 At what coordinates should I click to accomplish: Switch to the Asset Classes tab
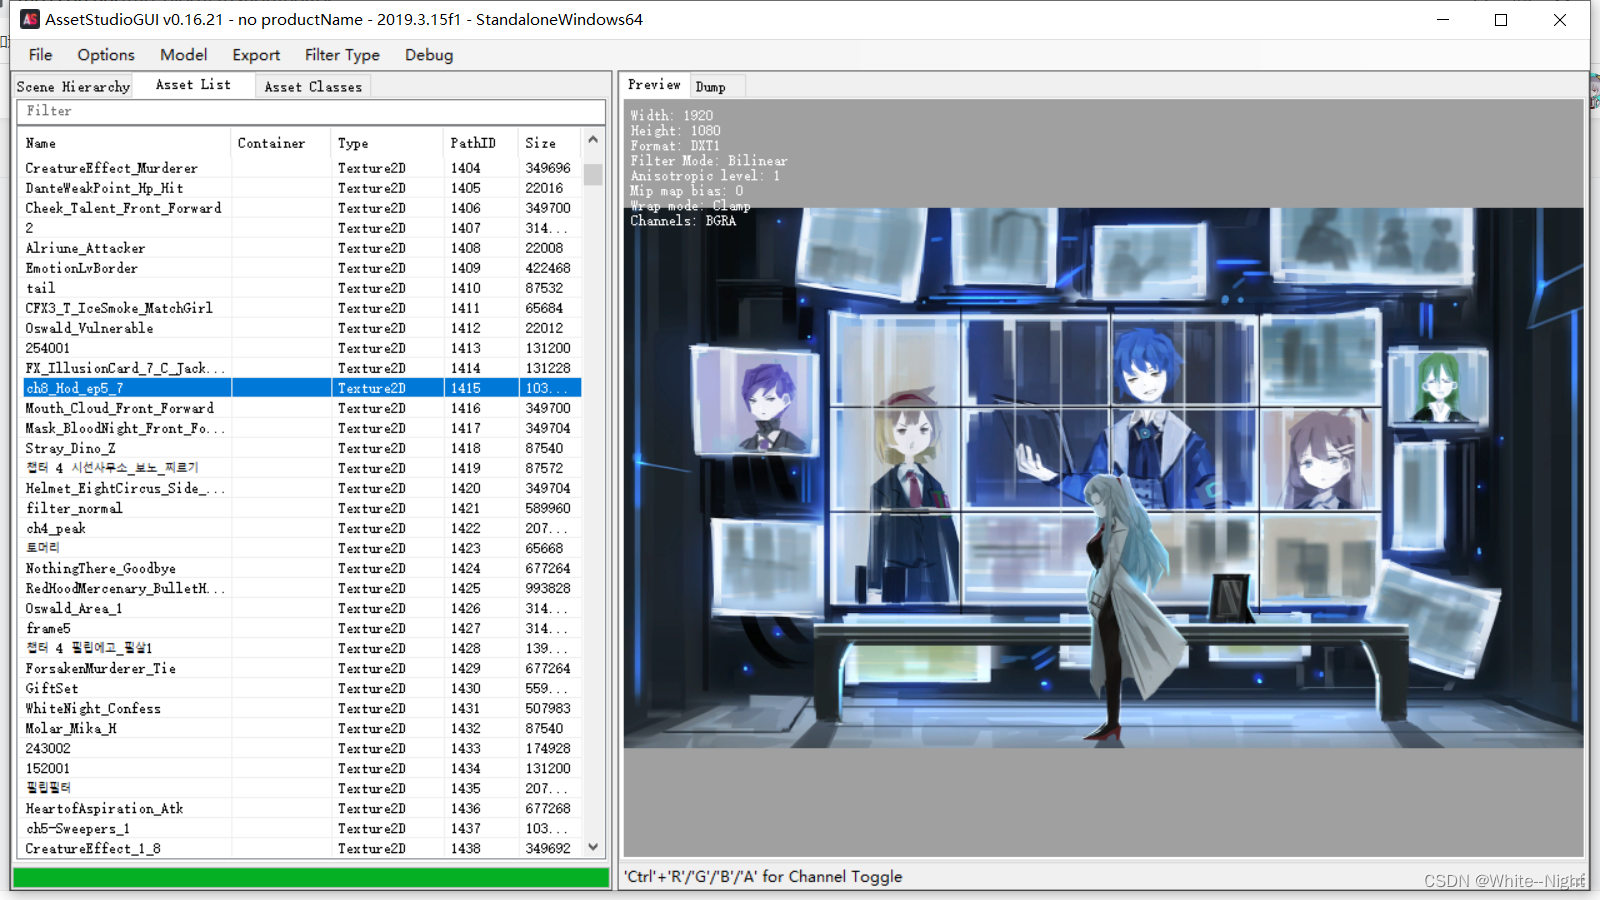coord(313,87)
